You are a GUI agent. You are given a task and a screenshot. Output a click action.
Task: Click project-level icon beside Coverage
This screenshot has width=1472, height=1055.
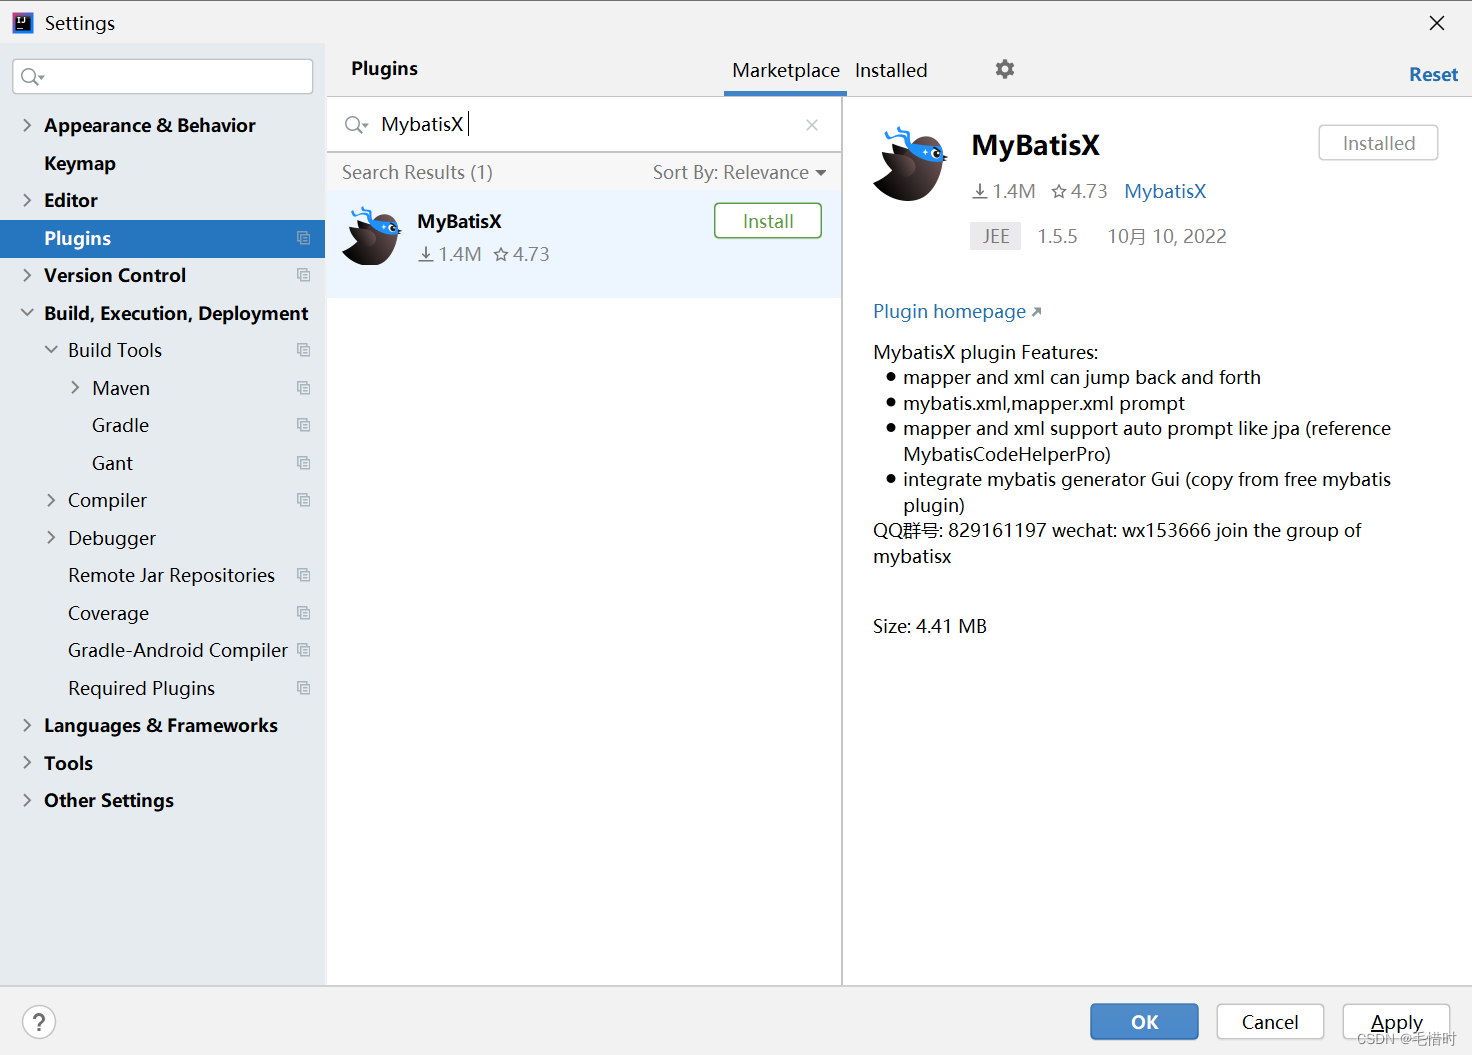[304, 613]
